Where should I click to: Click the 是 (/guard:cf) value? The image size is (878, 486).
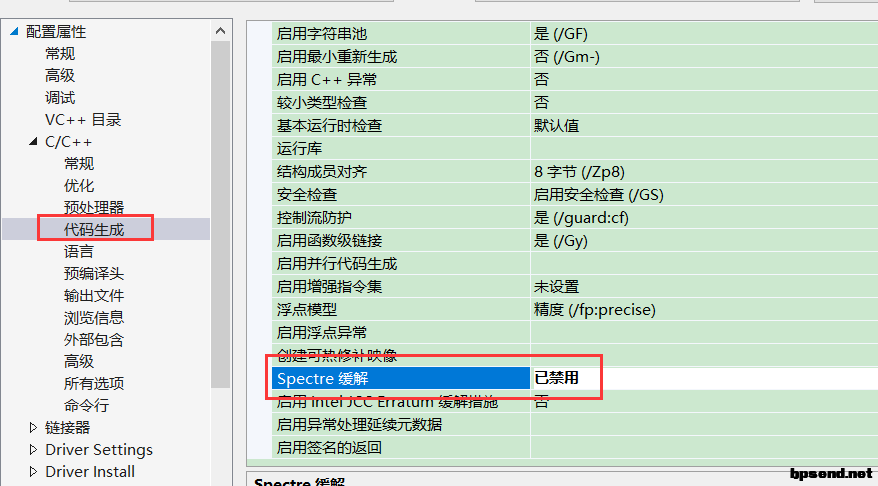581,217
